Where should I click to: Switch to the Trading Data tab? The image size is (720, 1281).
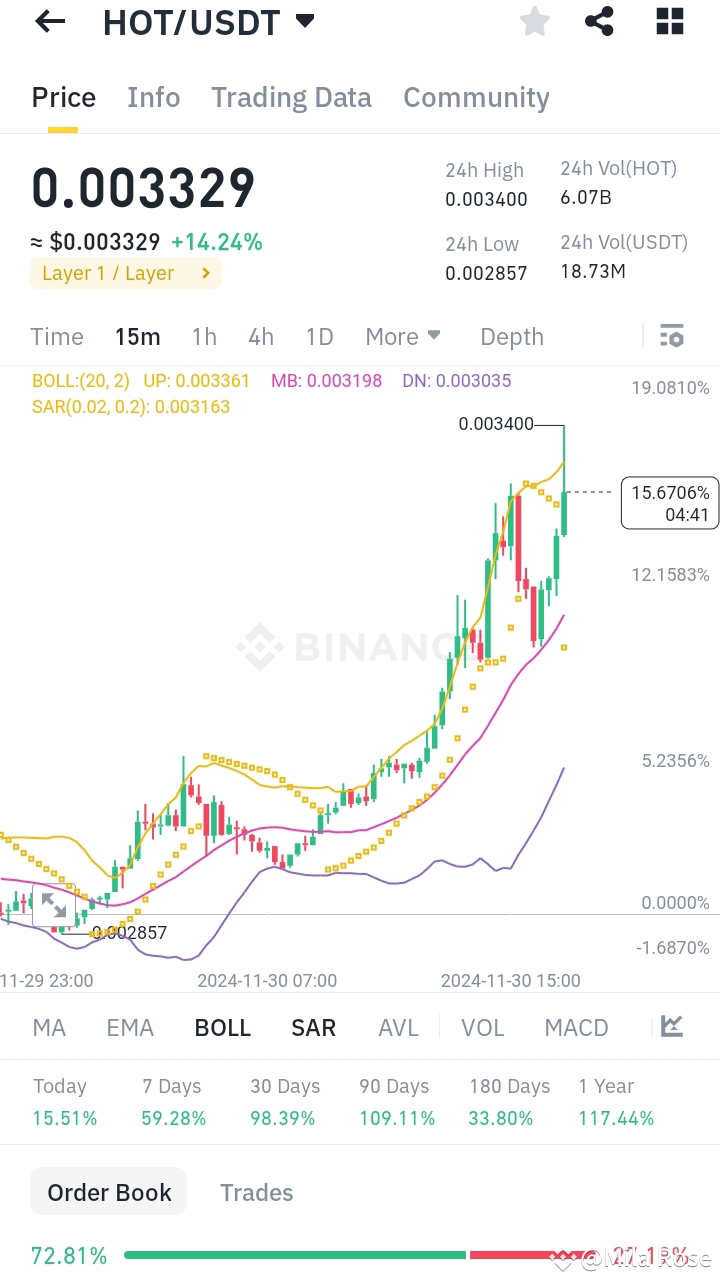pyautogui.click(x=291, y=97)
